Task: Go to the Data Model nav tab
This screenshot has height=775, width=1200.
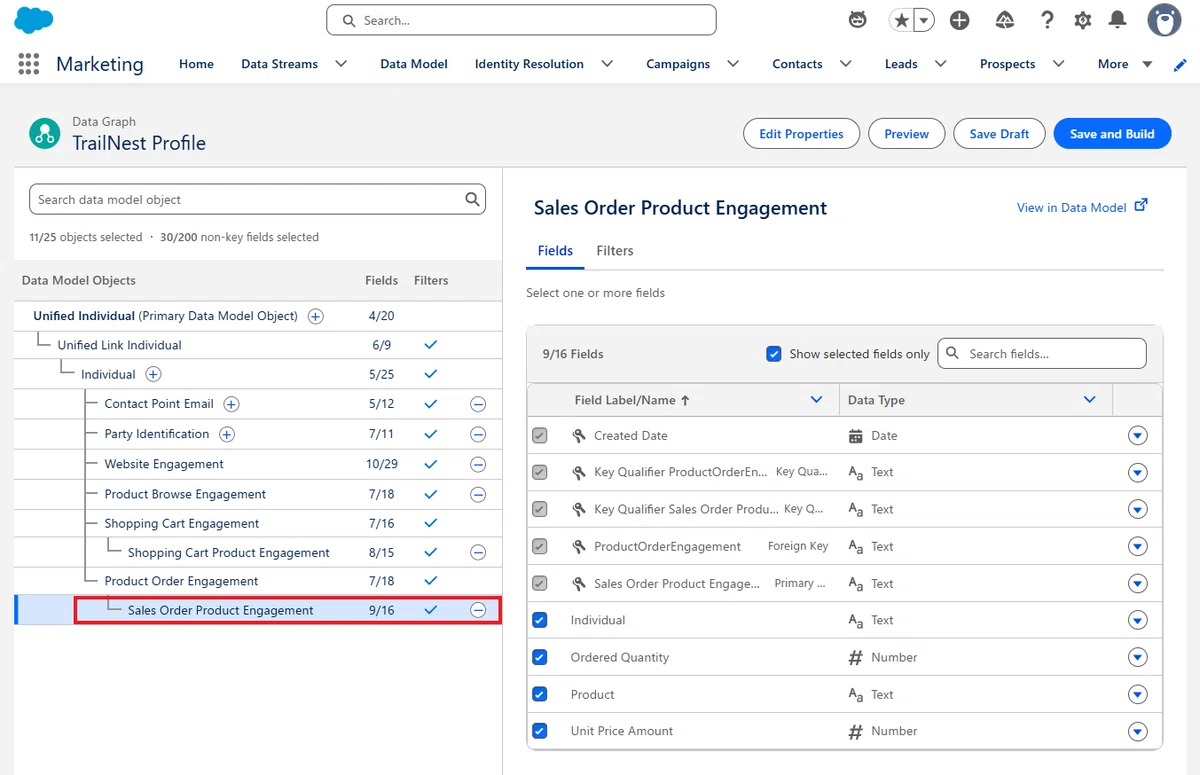Action: pyautogui.click(x=414, y=64)
